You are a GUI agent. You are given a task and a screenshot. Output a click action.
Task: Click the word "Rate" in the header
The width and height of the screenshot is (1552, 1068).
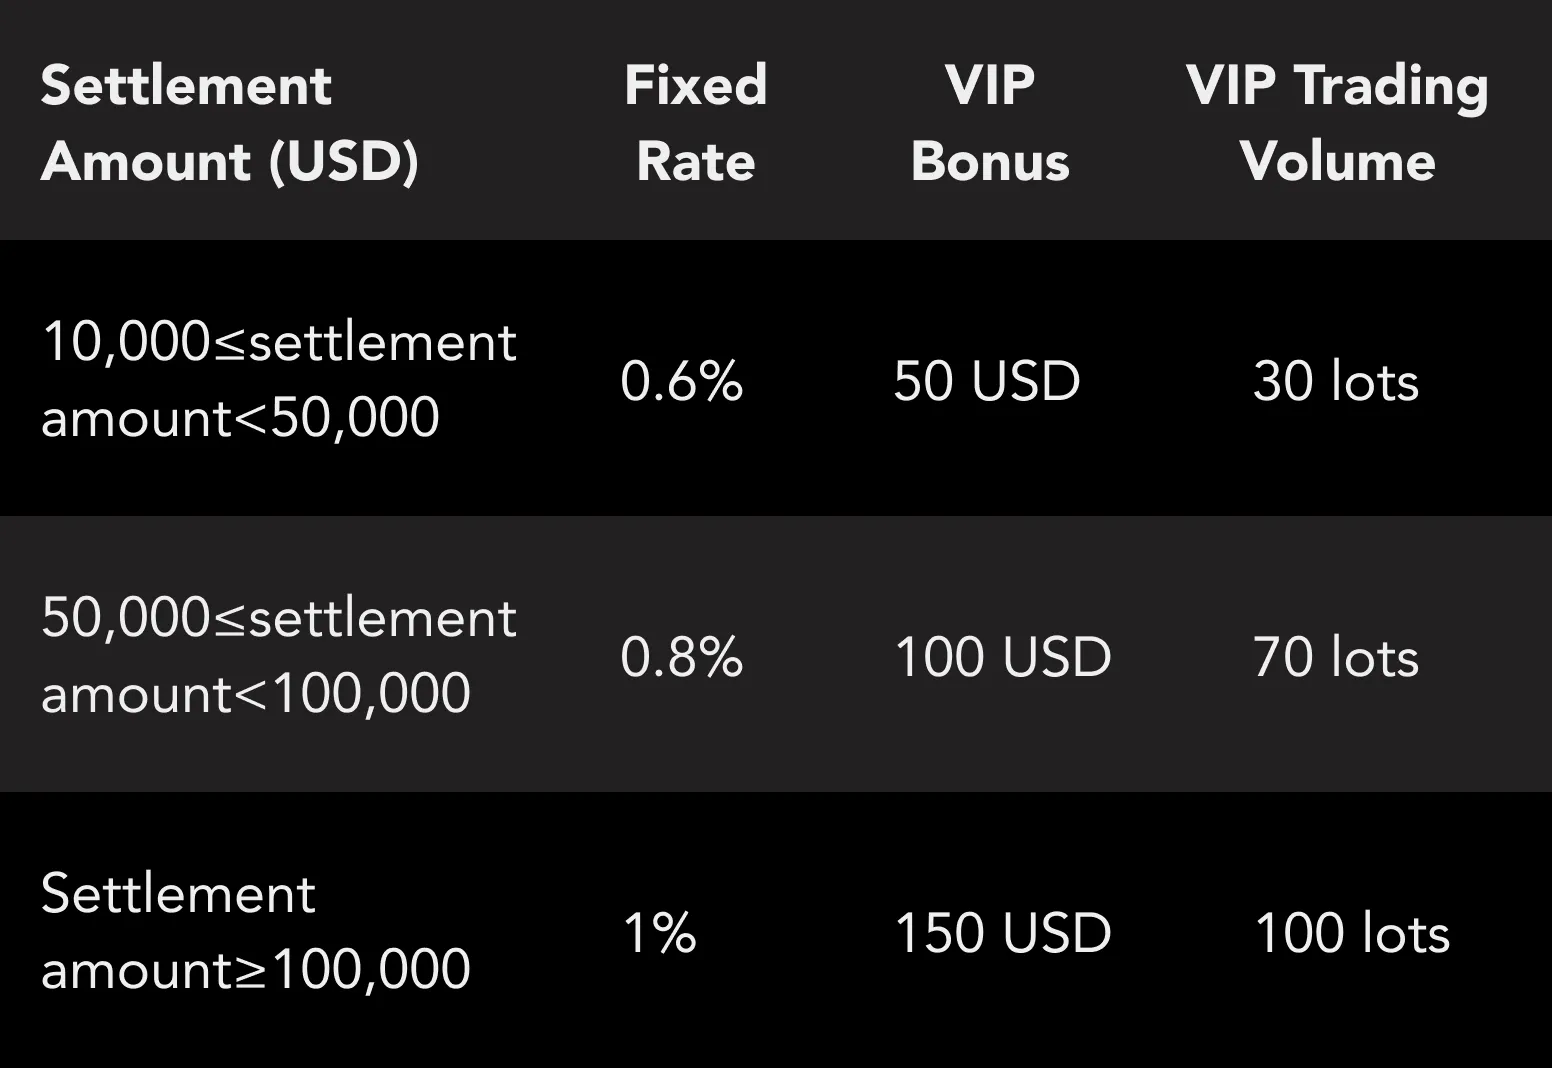696,161
